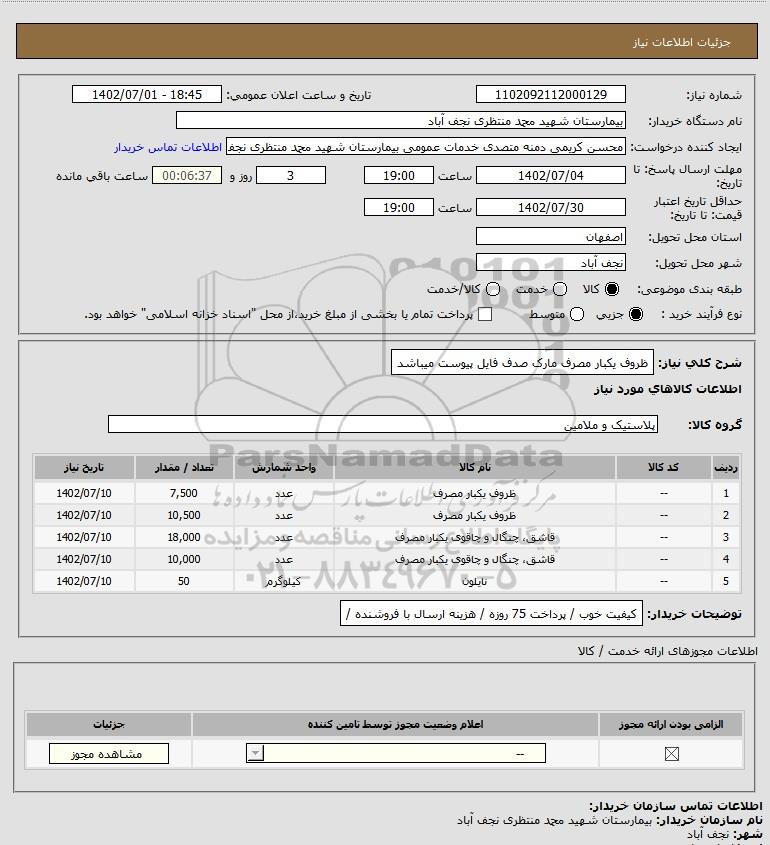The height and width of the screenshot is (845, 770).
Task: Click the announcement date field 1402/07/01 - 18:45
Action: click(x=147, y=94)
